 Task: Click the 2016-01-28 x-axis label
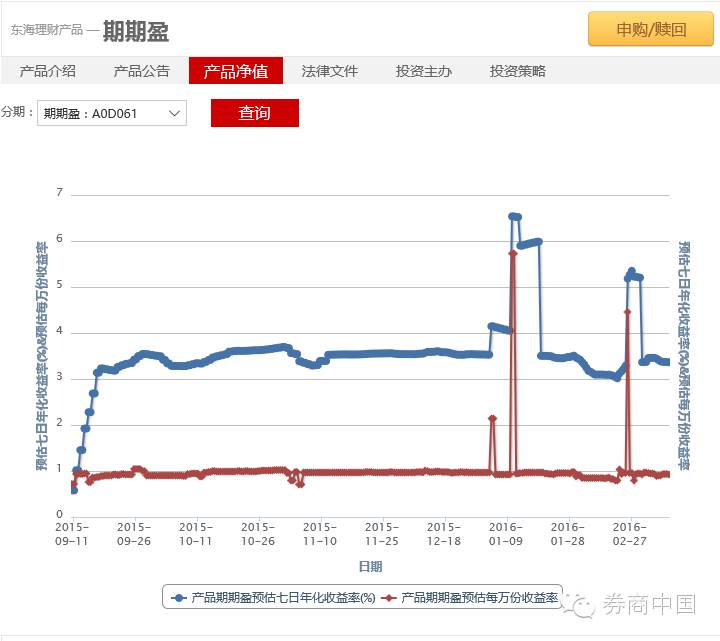(568, 534)
